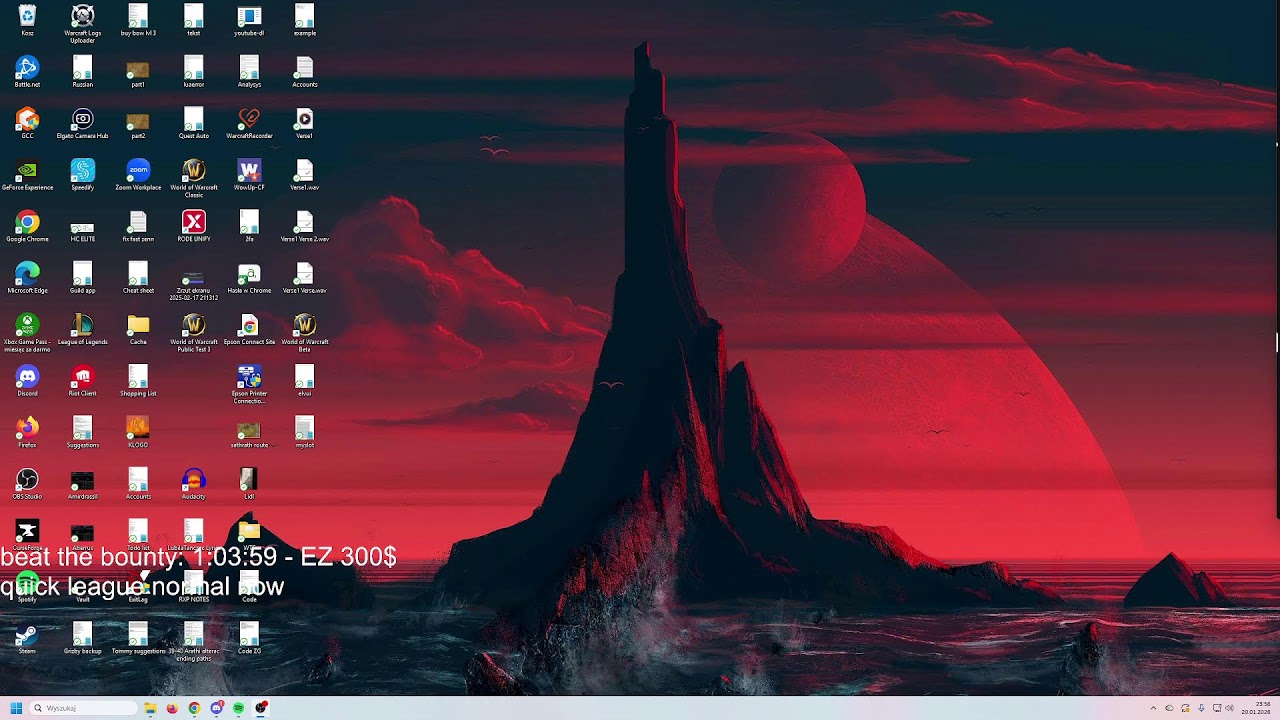This screenshot has height=720, width=1280.
Task: Open the Firefox desktop shortcut
Action: tap(27, 432)
